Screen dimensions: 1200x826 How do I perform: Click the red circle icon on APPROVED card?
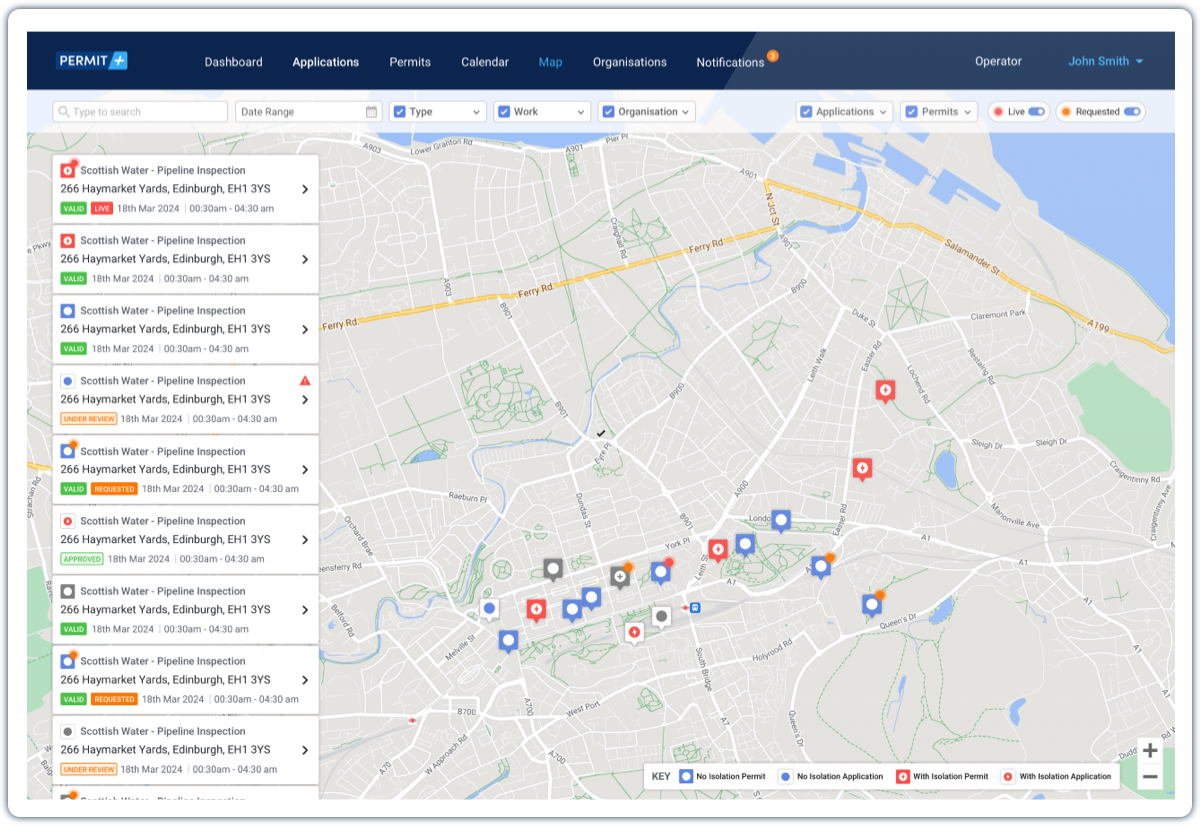pos(67,521)
